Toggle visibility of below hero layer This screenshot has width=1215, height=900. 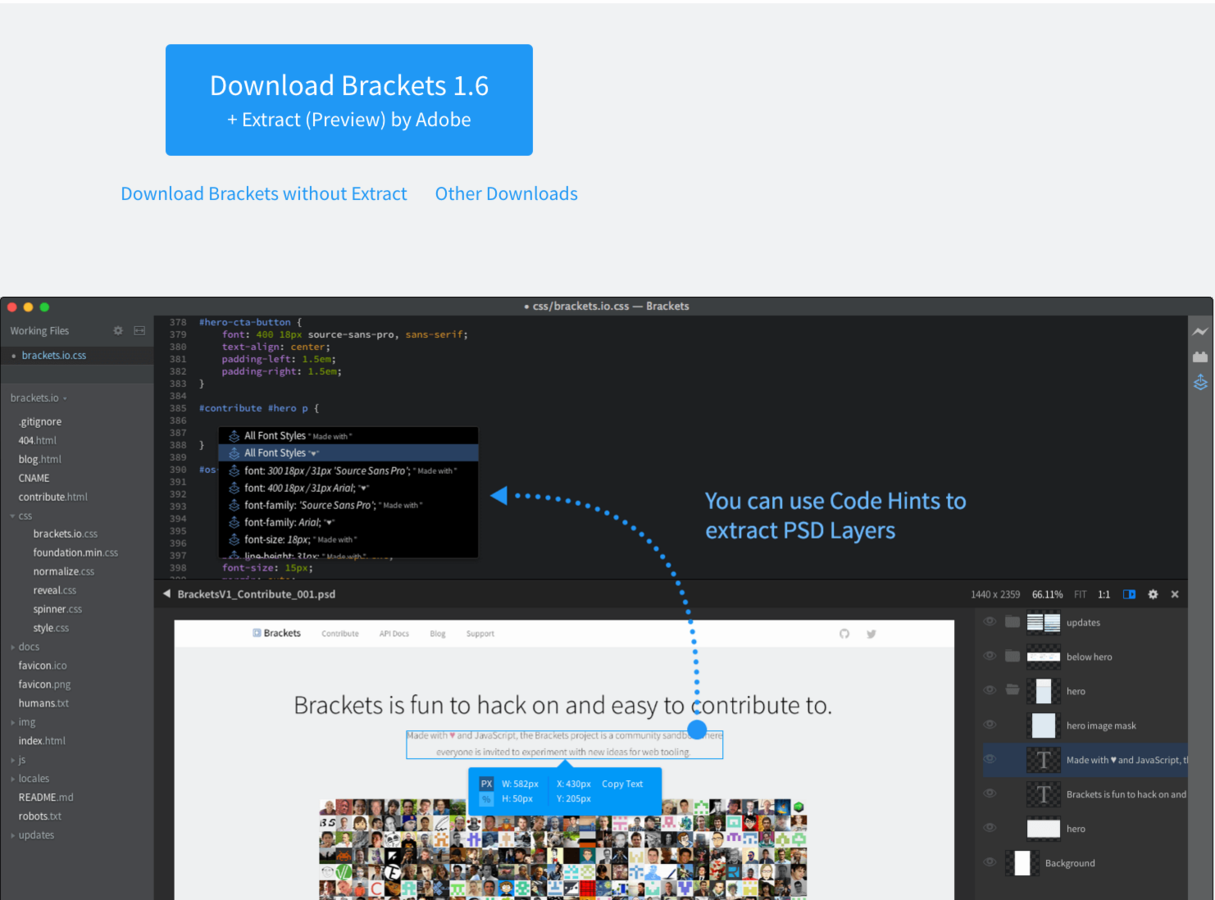(990, 656)
